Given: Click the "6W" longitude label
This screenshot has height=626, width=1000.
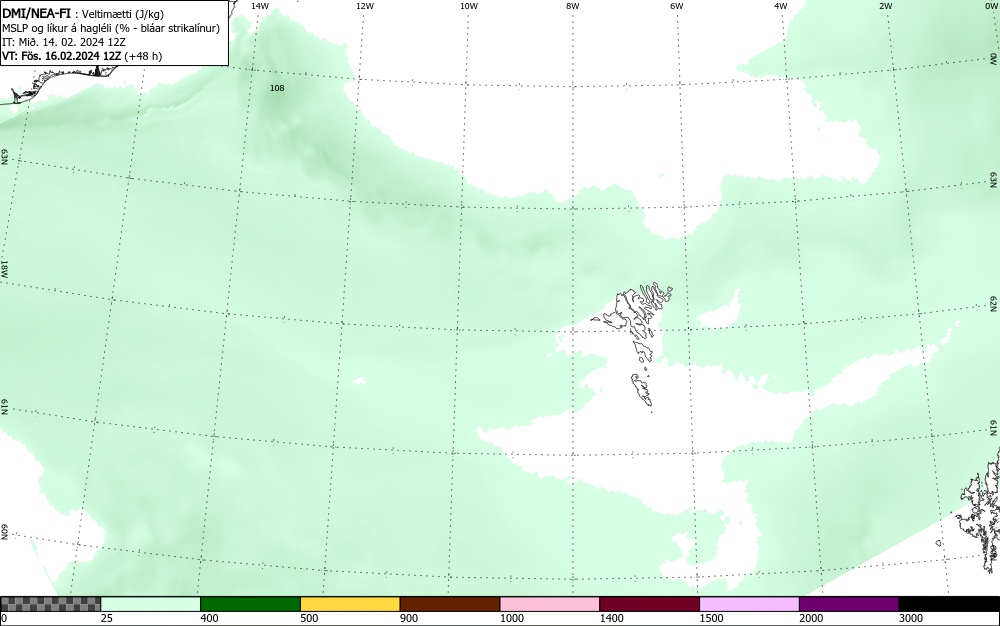Looking at the screenshot, I should [x=677, y=6].
